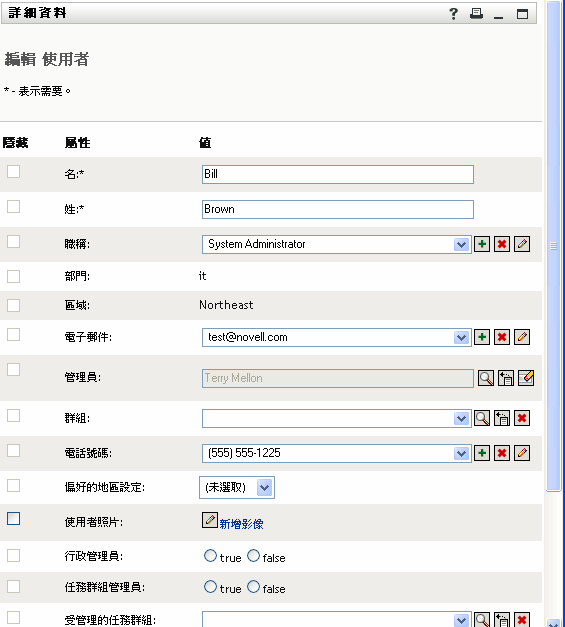Set 任務群組管理員 to true
This screenshot has height=627, width=565.
tap(210, 587)
